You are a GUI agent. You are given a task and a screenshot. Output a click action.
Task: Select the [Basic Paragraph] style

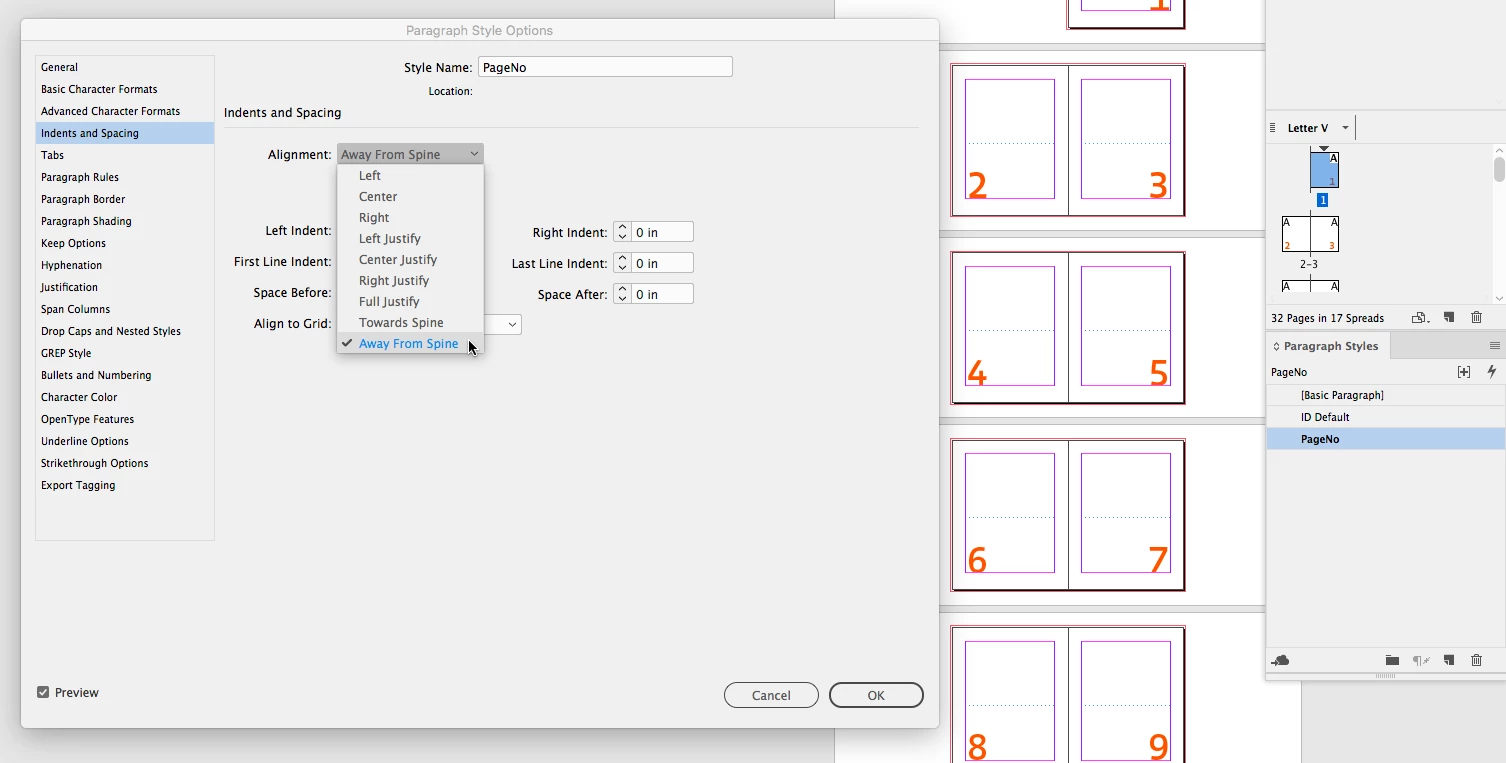tap(1386, 395)
